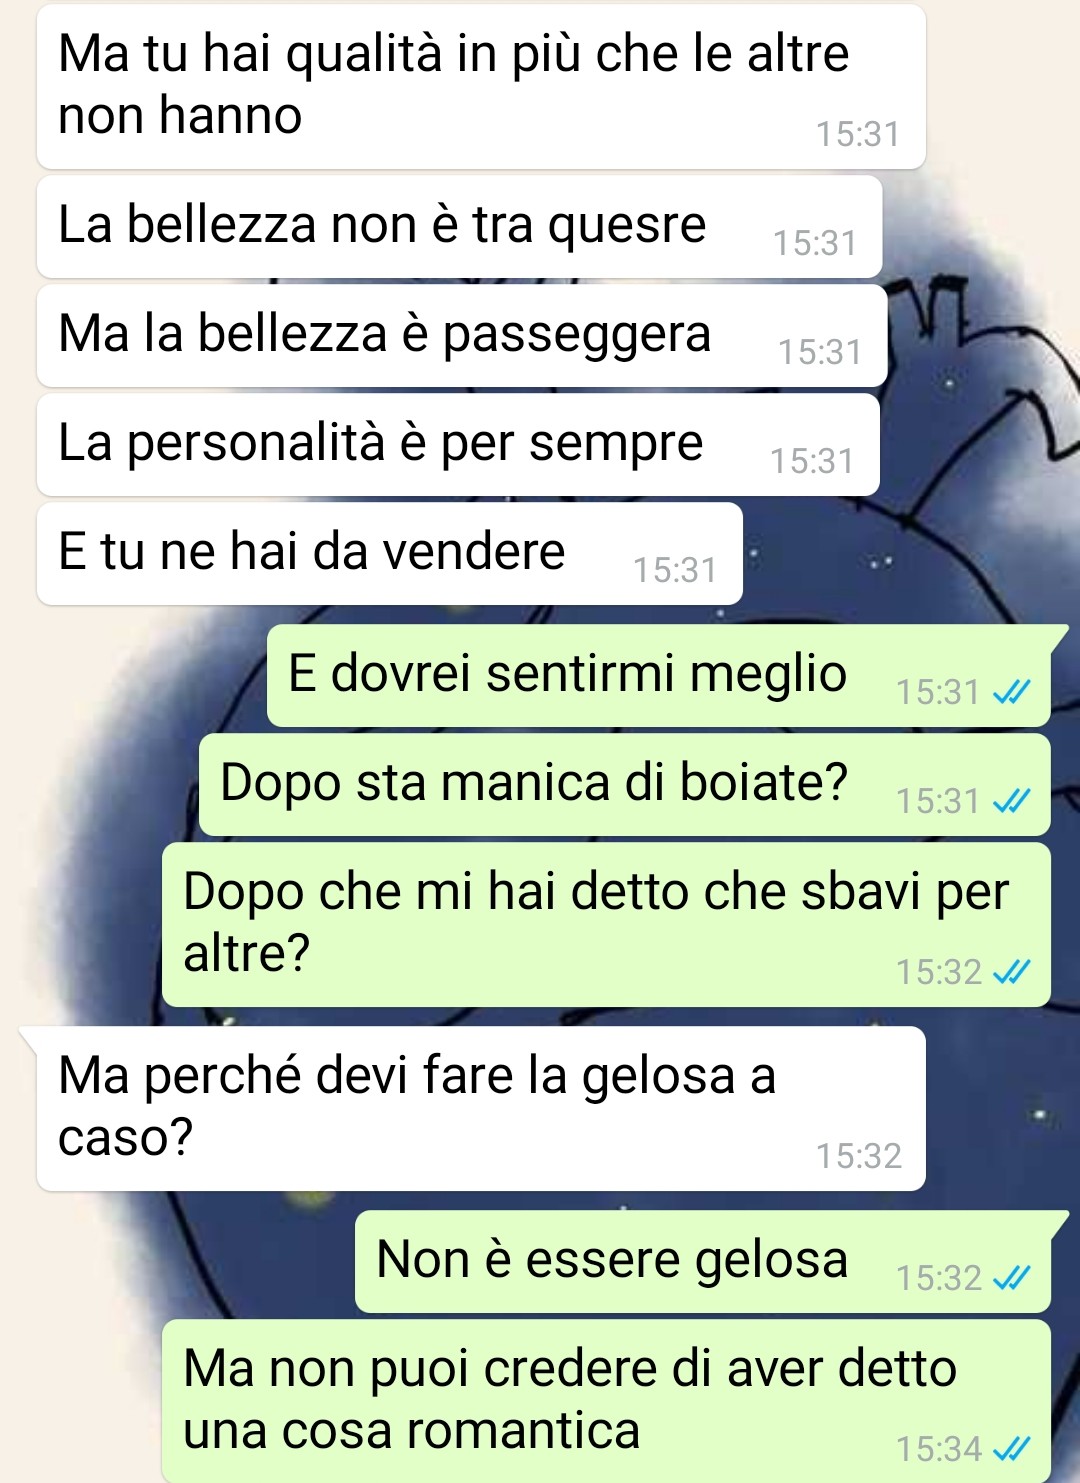Tap the 'Non è essere gelosa' bubble
This screenshot has width=1080, height=1483.
(x=703, y=1262)
